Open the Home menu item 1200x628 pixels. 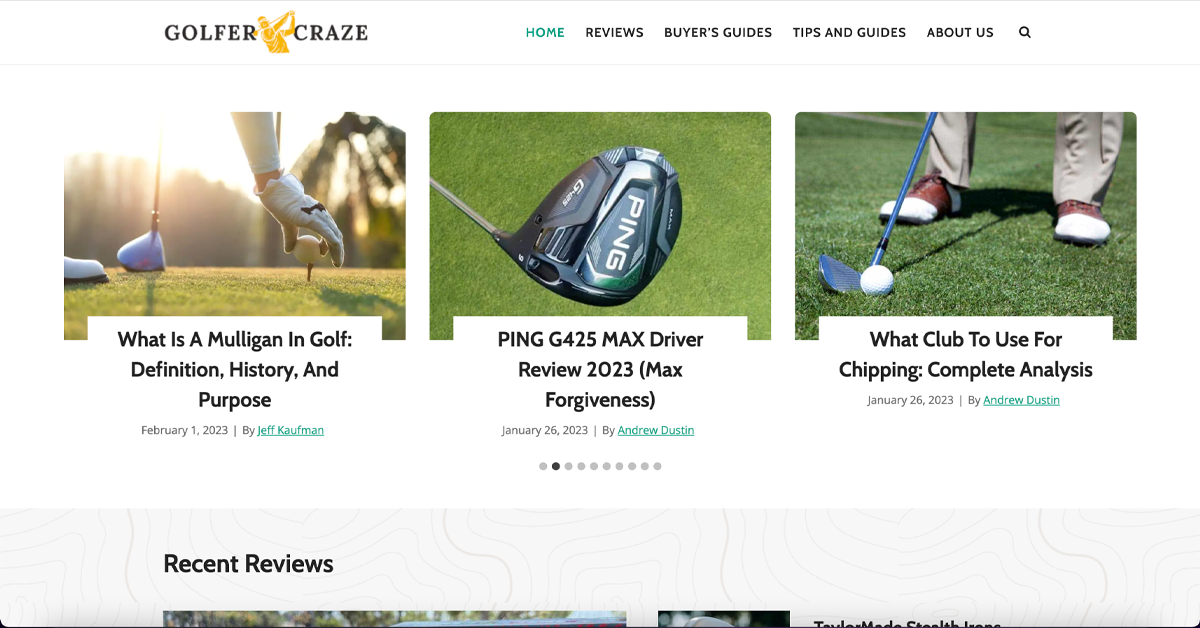click(x=545, y=32)
